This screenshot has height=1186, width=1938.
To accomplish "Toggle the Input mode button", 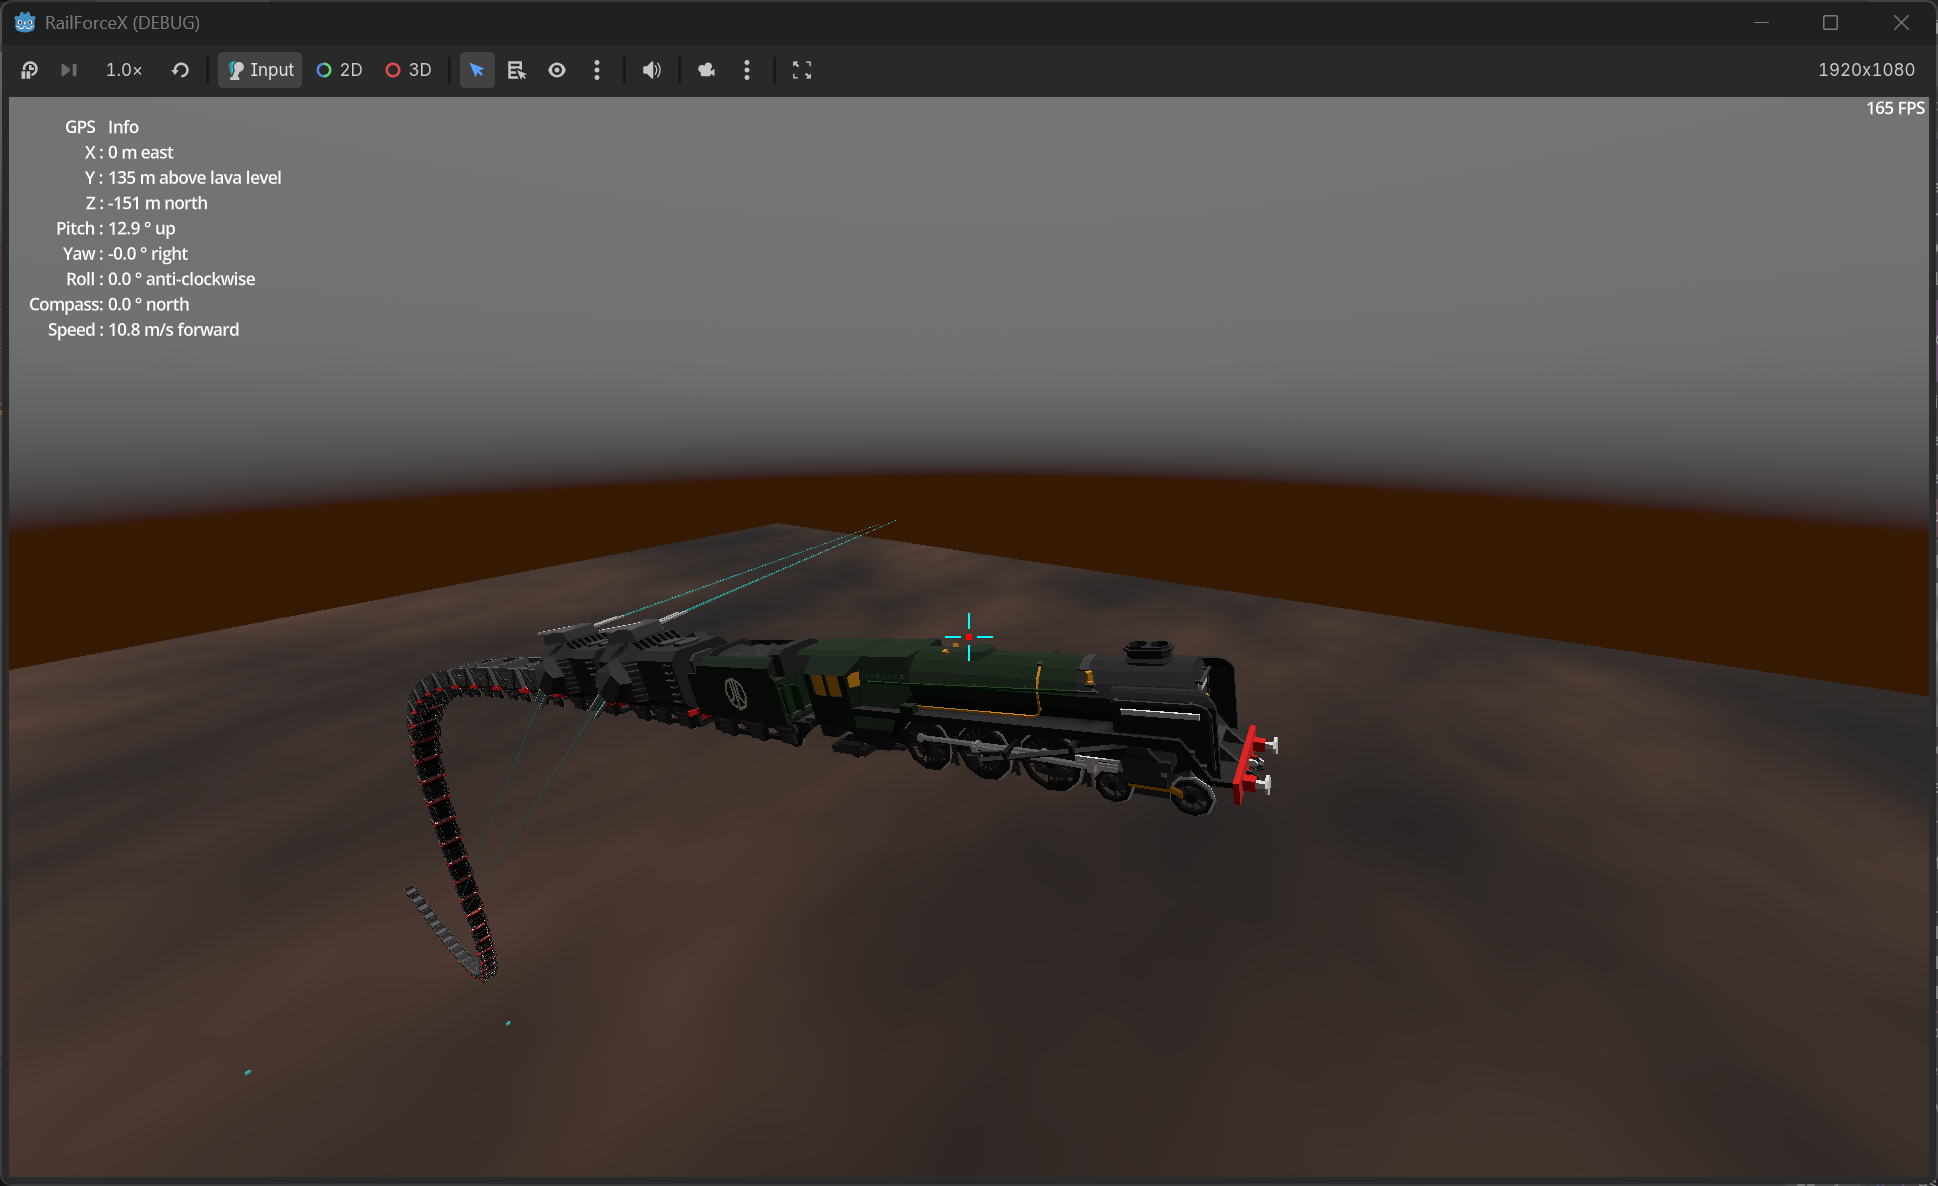I will pyautogui.click(x=260, y=70).
